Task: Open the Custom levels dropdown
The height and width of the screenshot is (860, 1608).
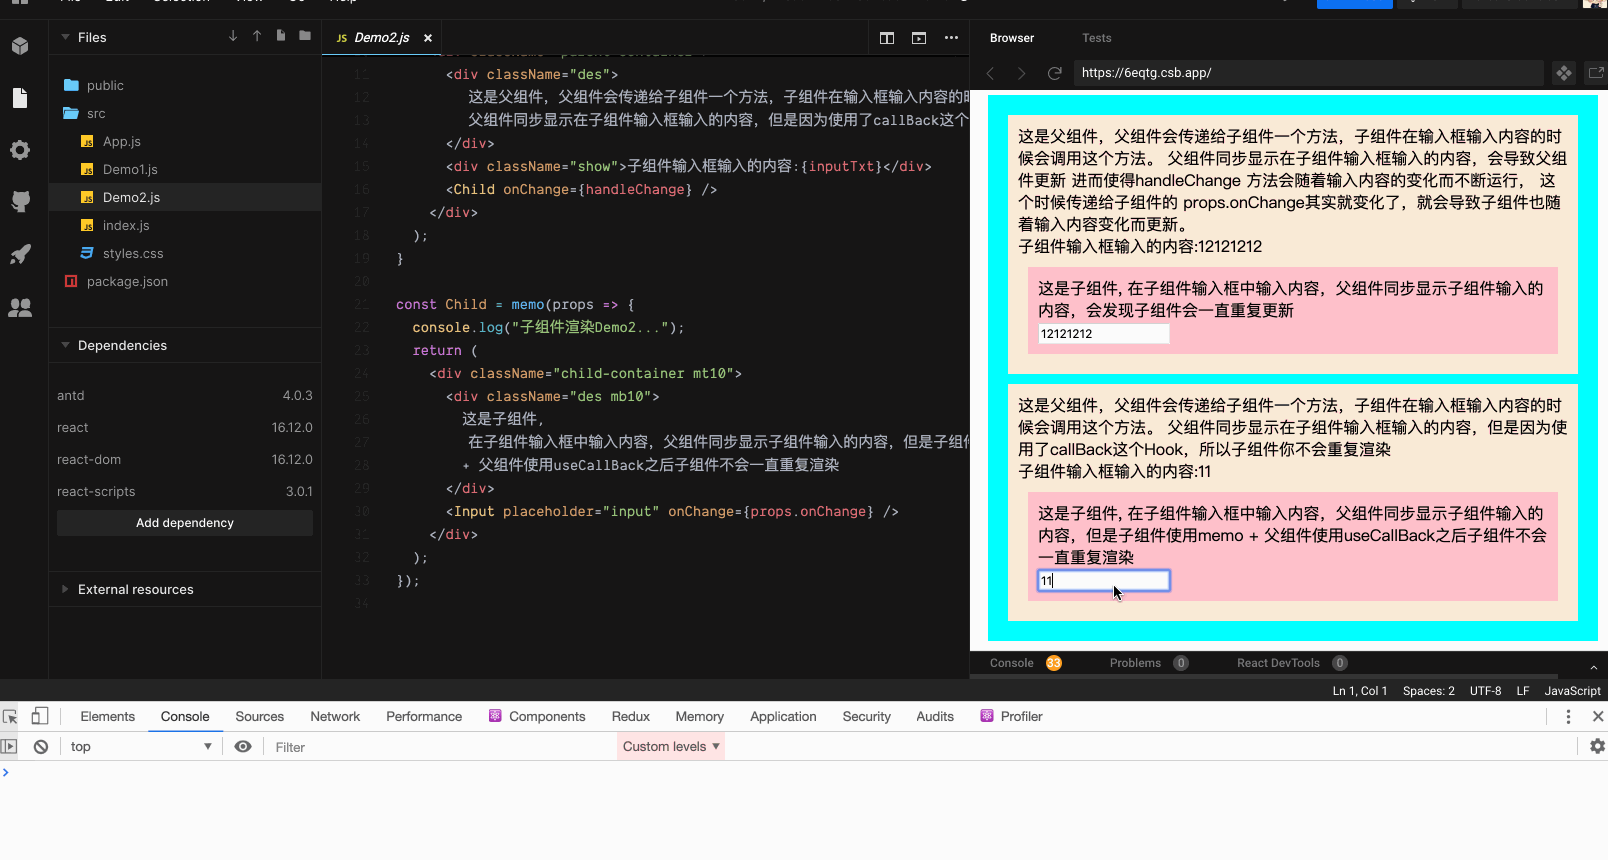Action: (671, 747)
